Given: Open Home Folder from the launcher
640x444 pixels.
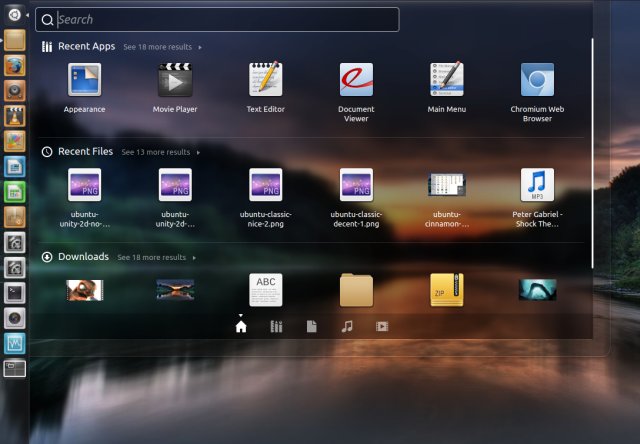Looking at the screenshot, I should (x=15, y=40).
